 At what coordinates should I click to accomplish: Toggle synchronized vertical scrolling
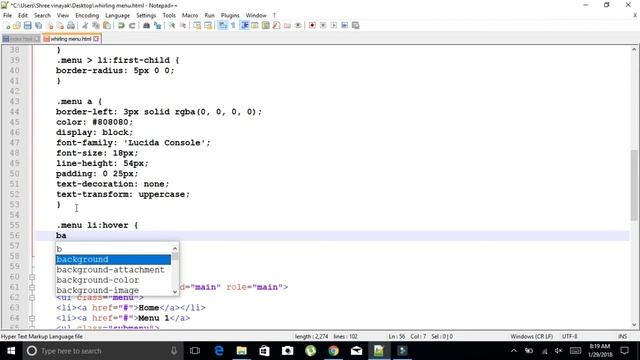(x=197, y=25)
